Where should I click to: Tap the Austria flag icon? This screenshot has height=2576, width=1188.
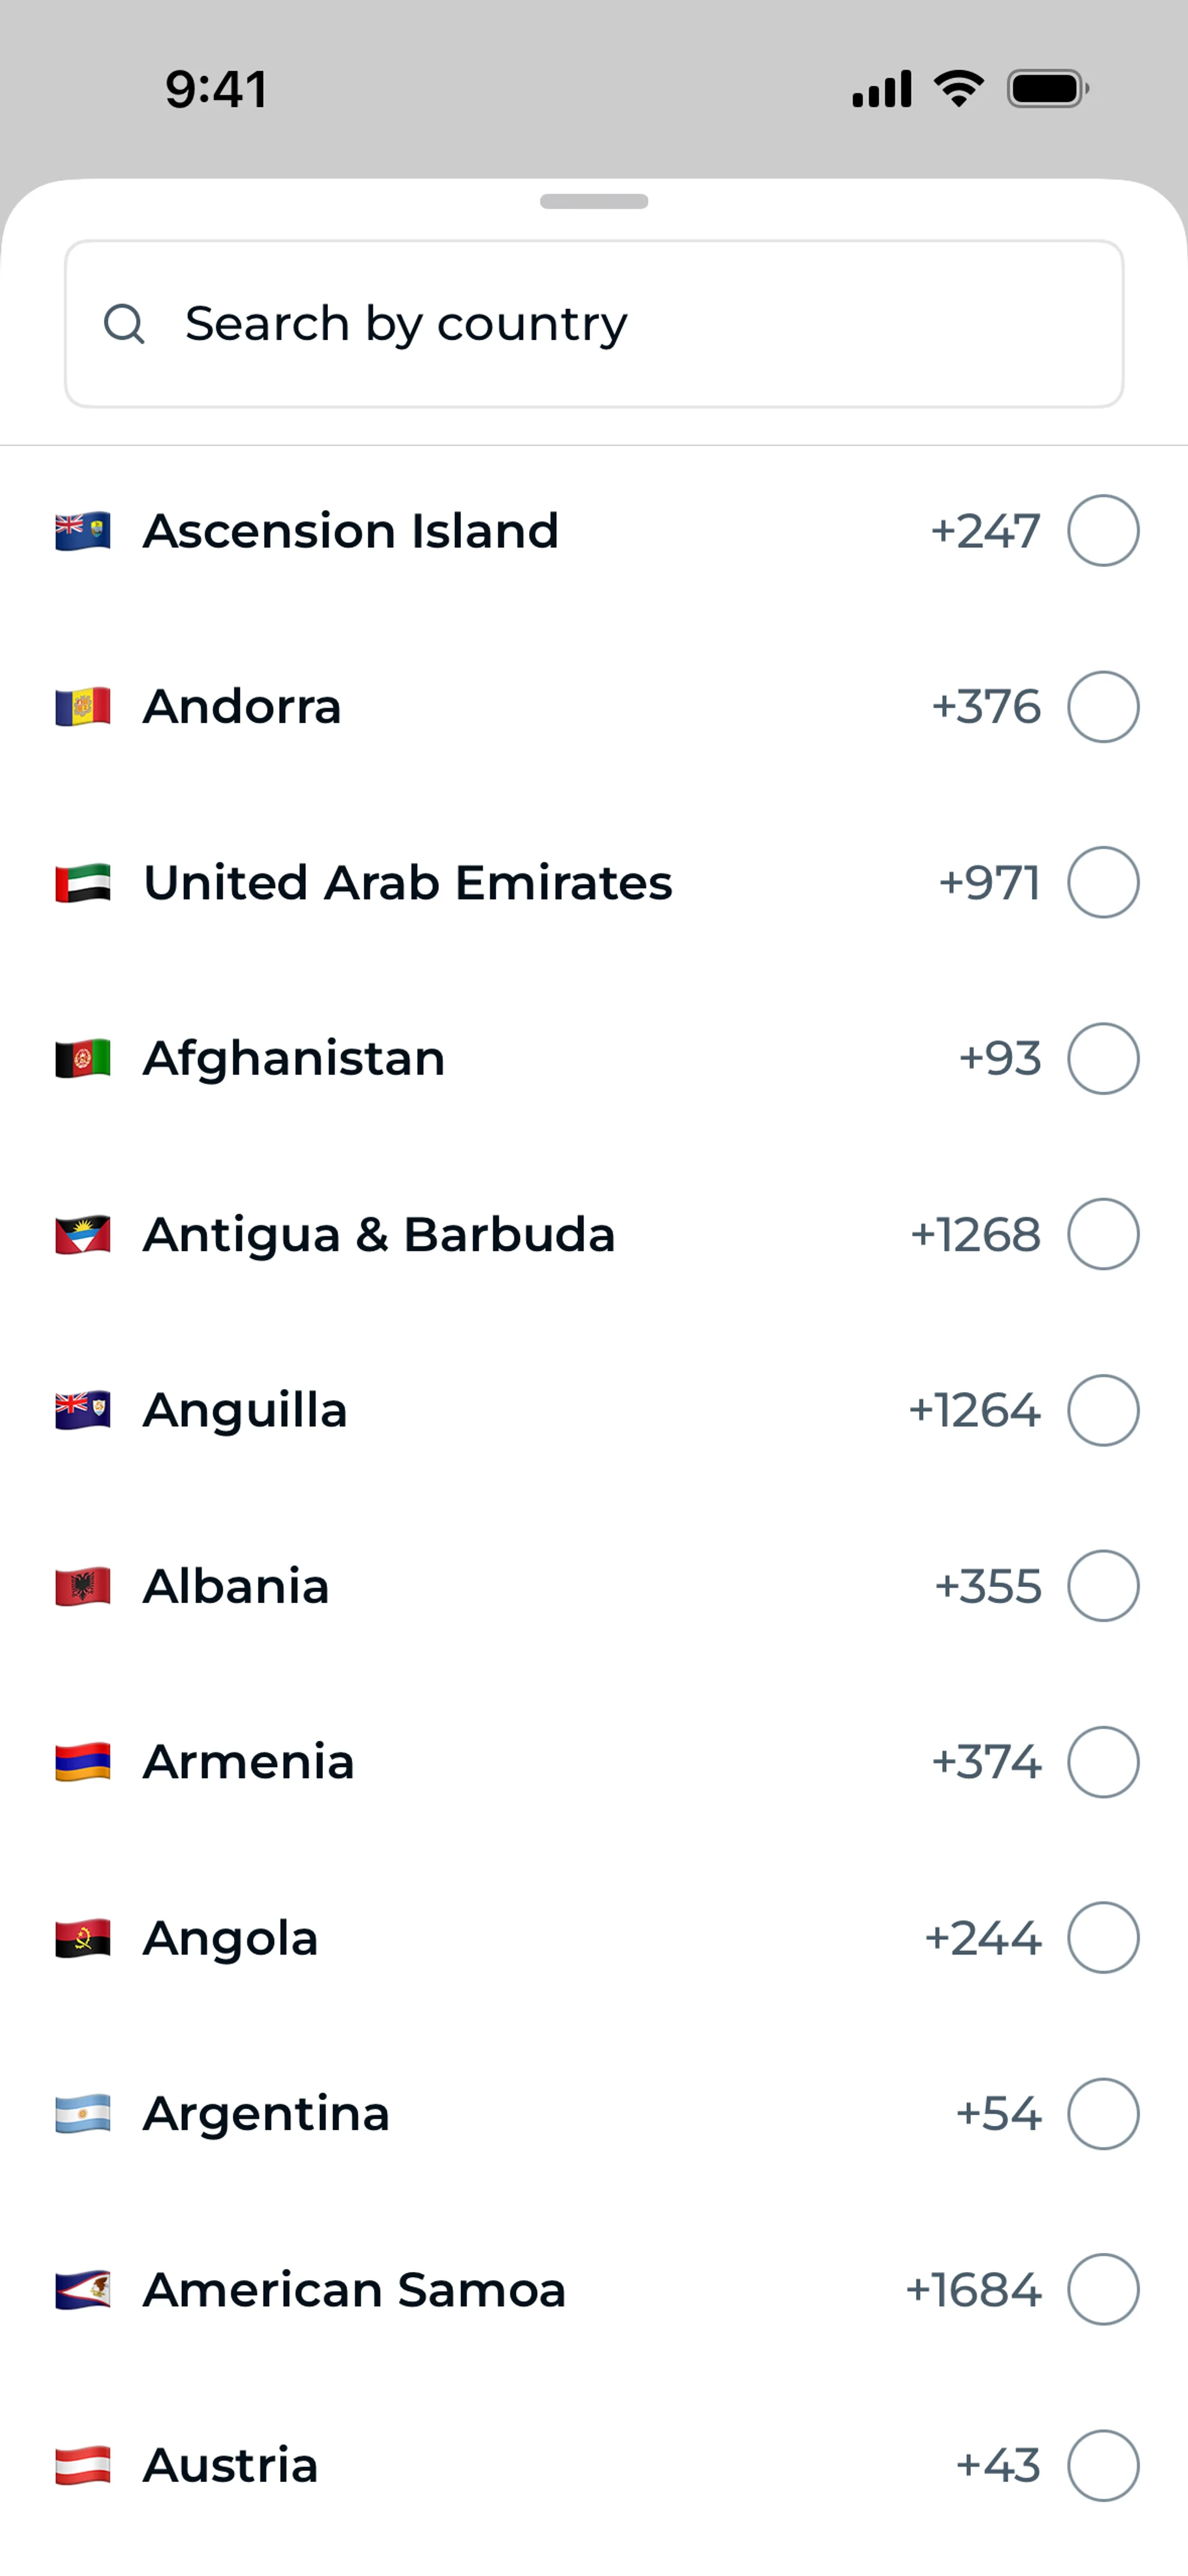83,2465
